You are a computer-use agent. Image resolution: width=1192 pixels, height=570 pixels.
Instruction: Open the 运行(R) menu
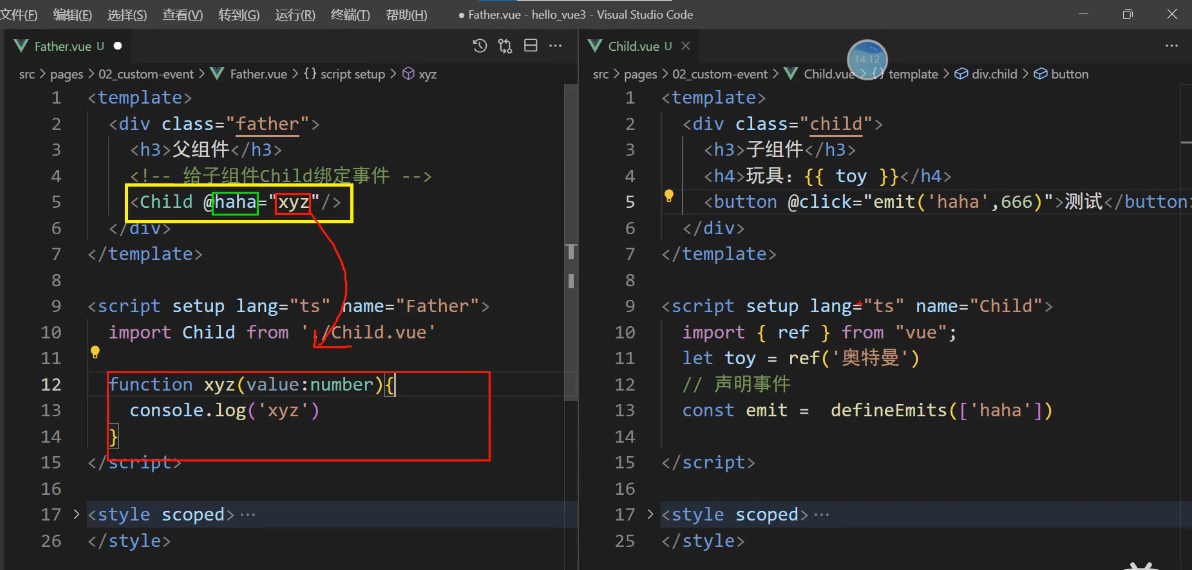point(295,14)
